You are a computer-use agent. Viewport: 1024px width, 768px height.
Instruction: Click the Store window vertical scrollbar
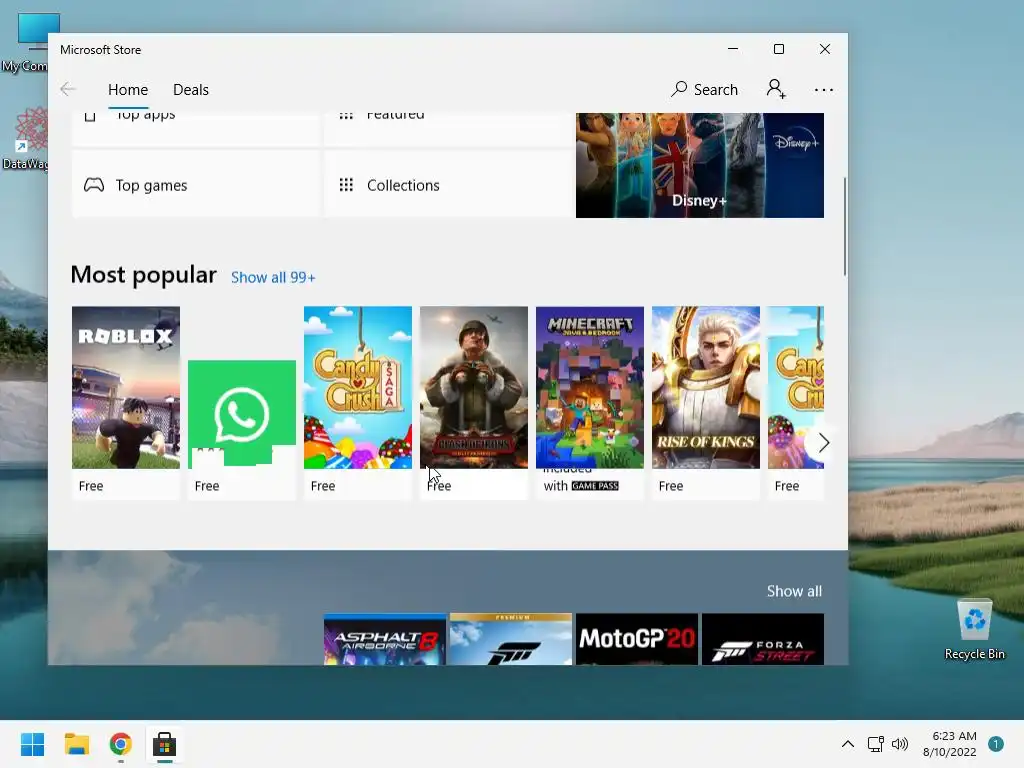[844, 226]
